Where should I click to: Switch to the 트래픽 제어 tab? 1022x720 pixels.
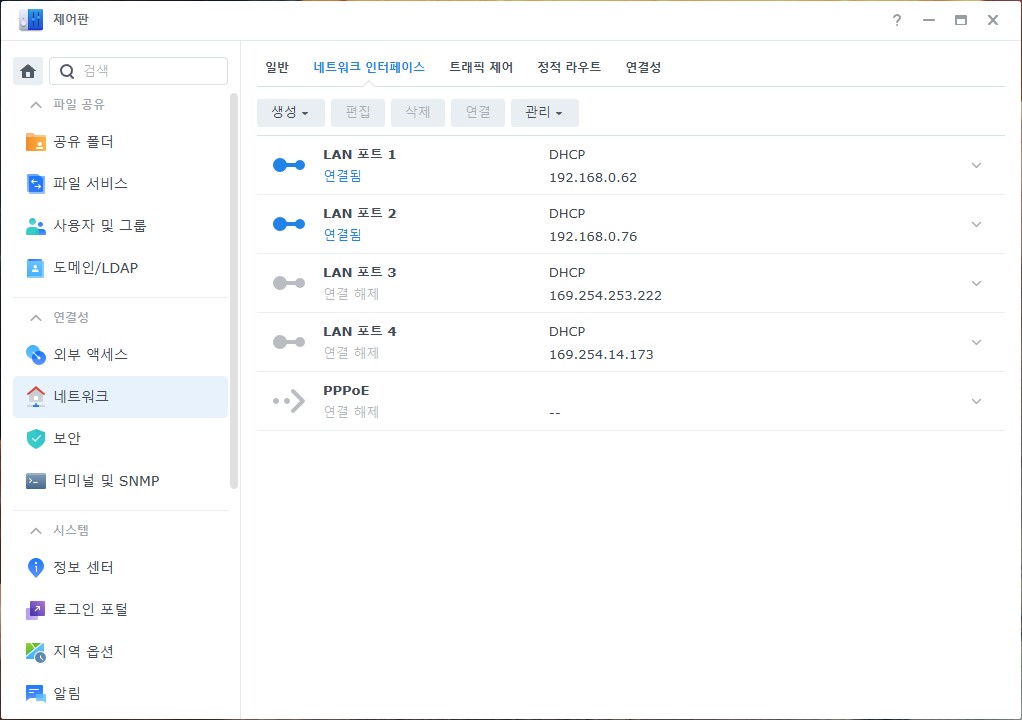tap(481, 67)
